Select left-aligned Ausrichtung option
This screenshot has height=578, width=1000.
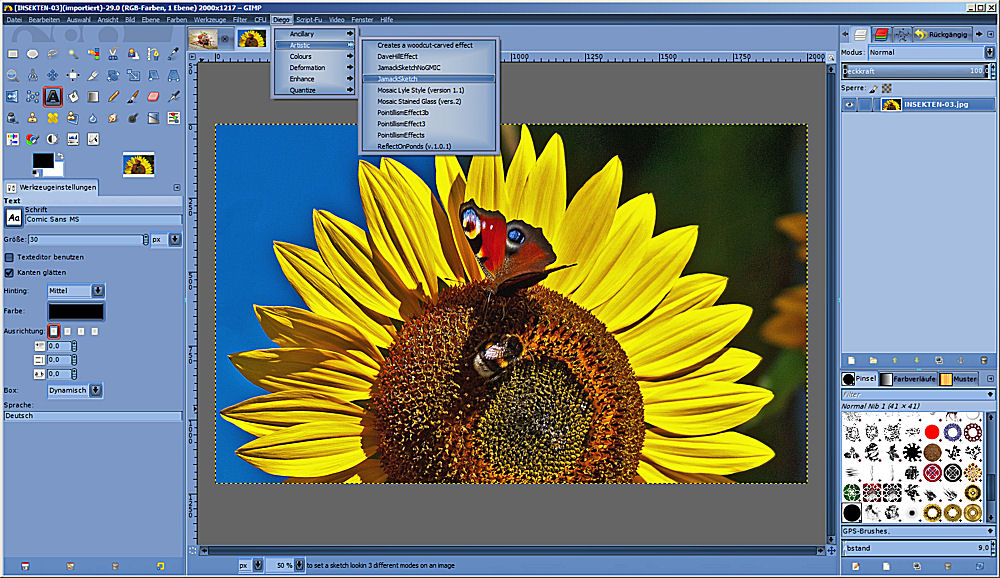pos(54,331)
